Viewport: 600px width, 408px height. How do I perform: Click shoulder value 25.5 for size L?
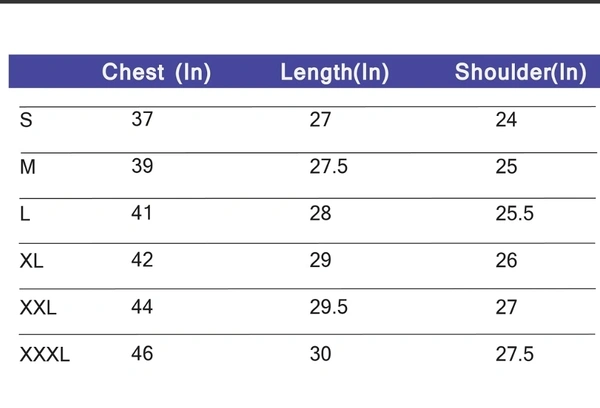coord(514,214)
